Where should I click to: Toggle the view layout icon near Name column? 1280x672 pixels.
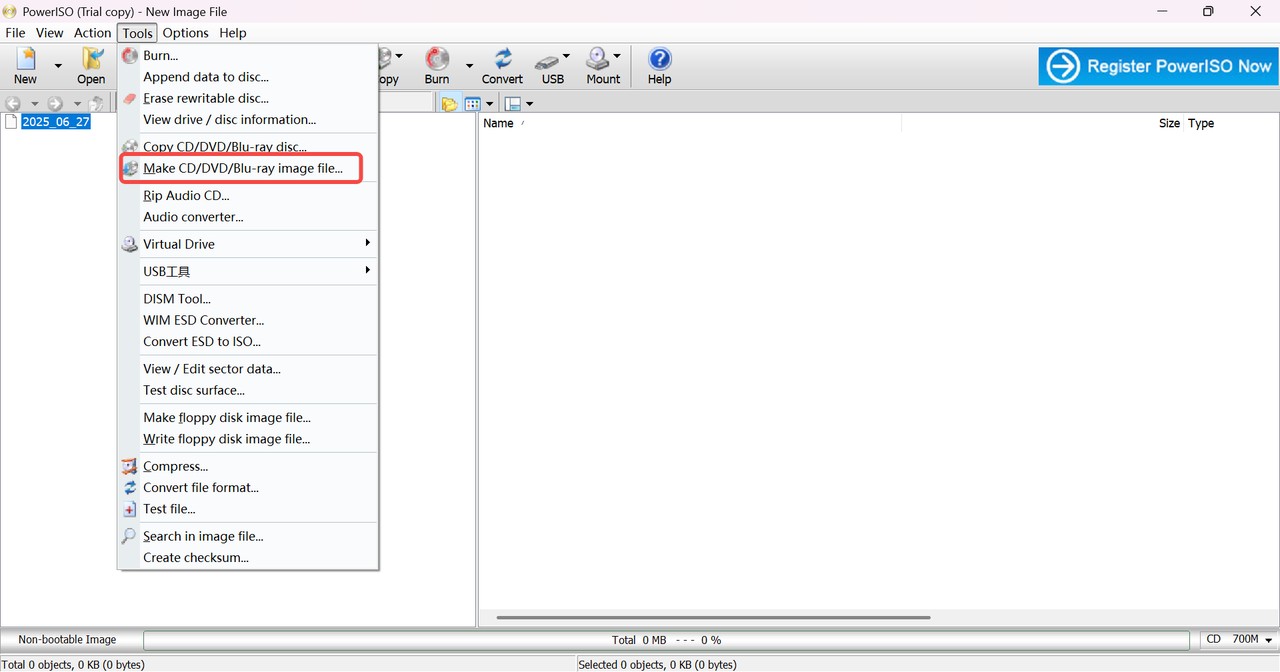[512, 103]
